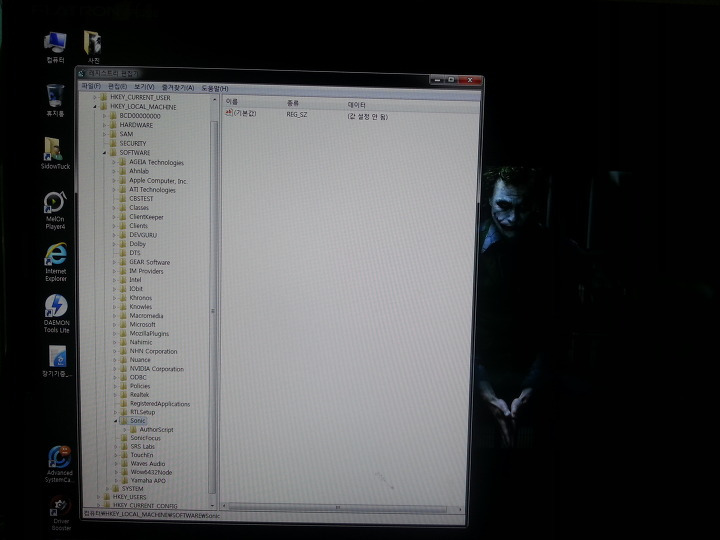Image resolution: width=720 pixels, height=540 pixels.
Task: Select the HKEY_CURRENT_CONFIG hive
Action: coord(145,506)
